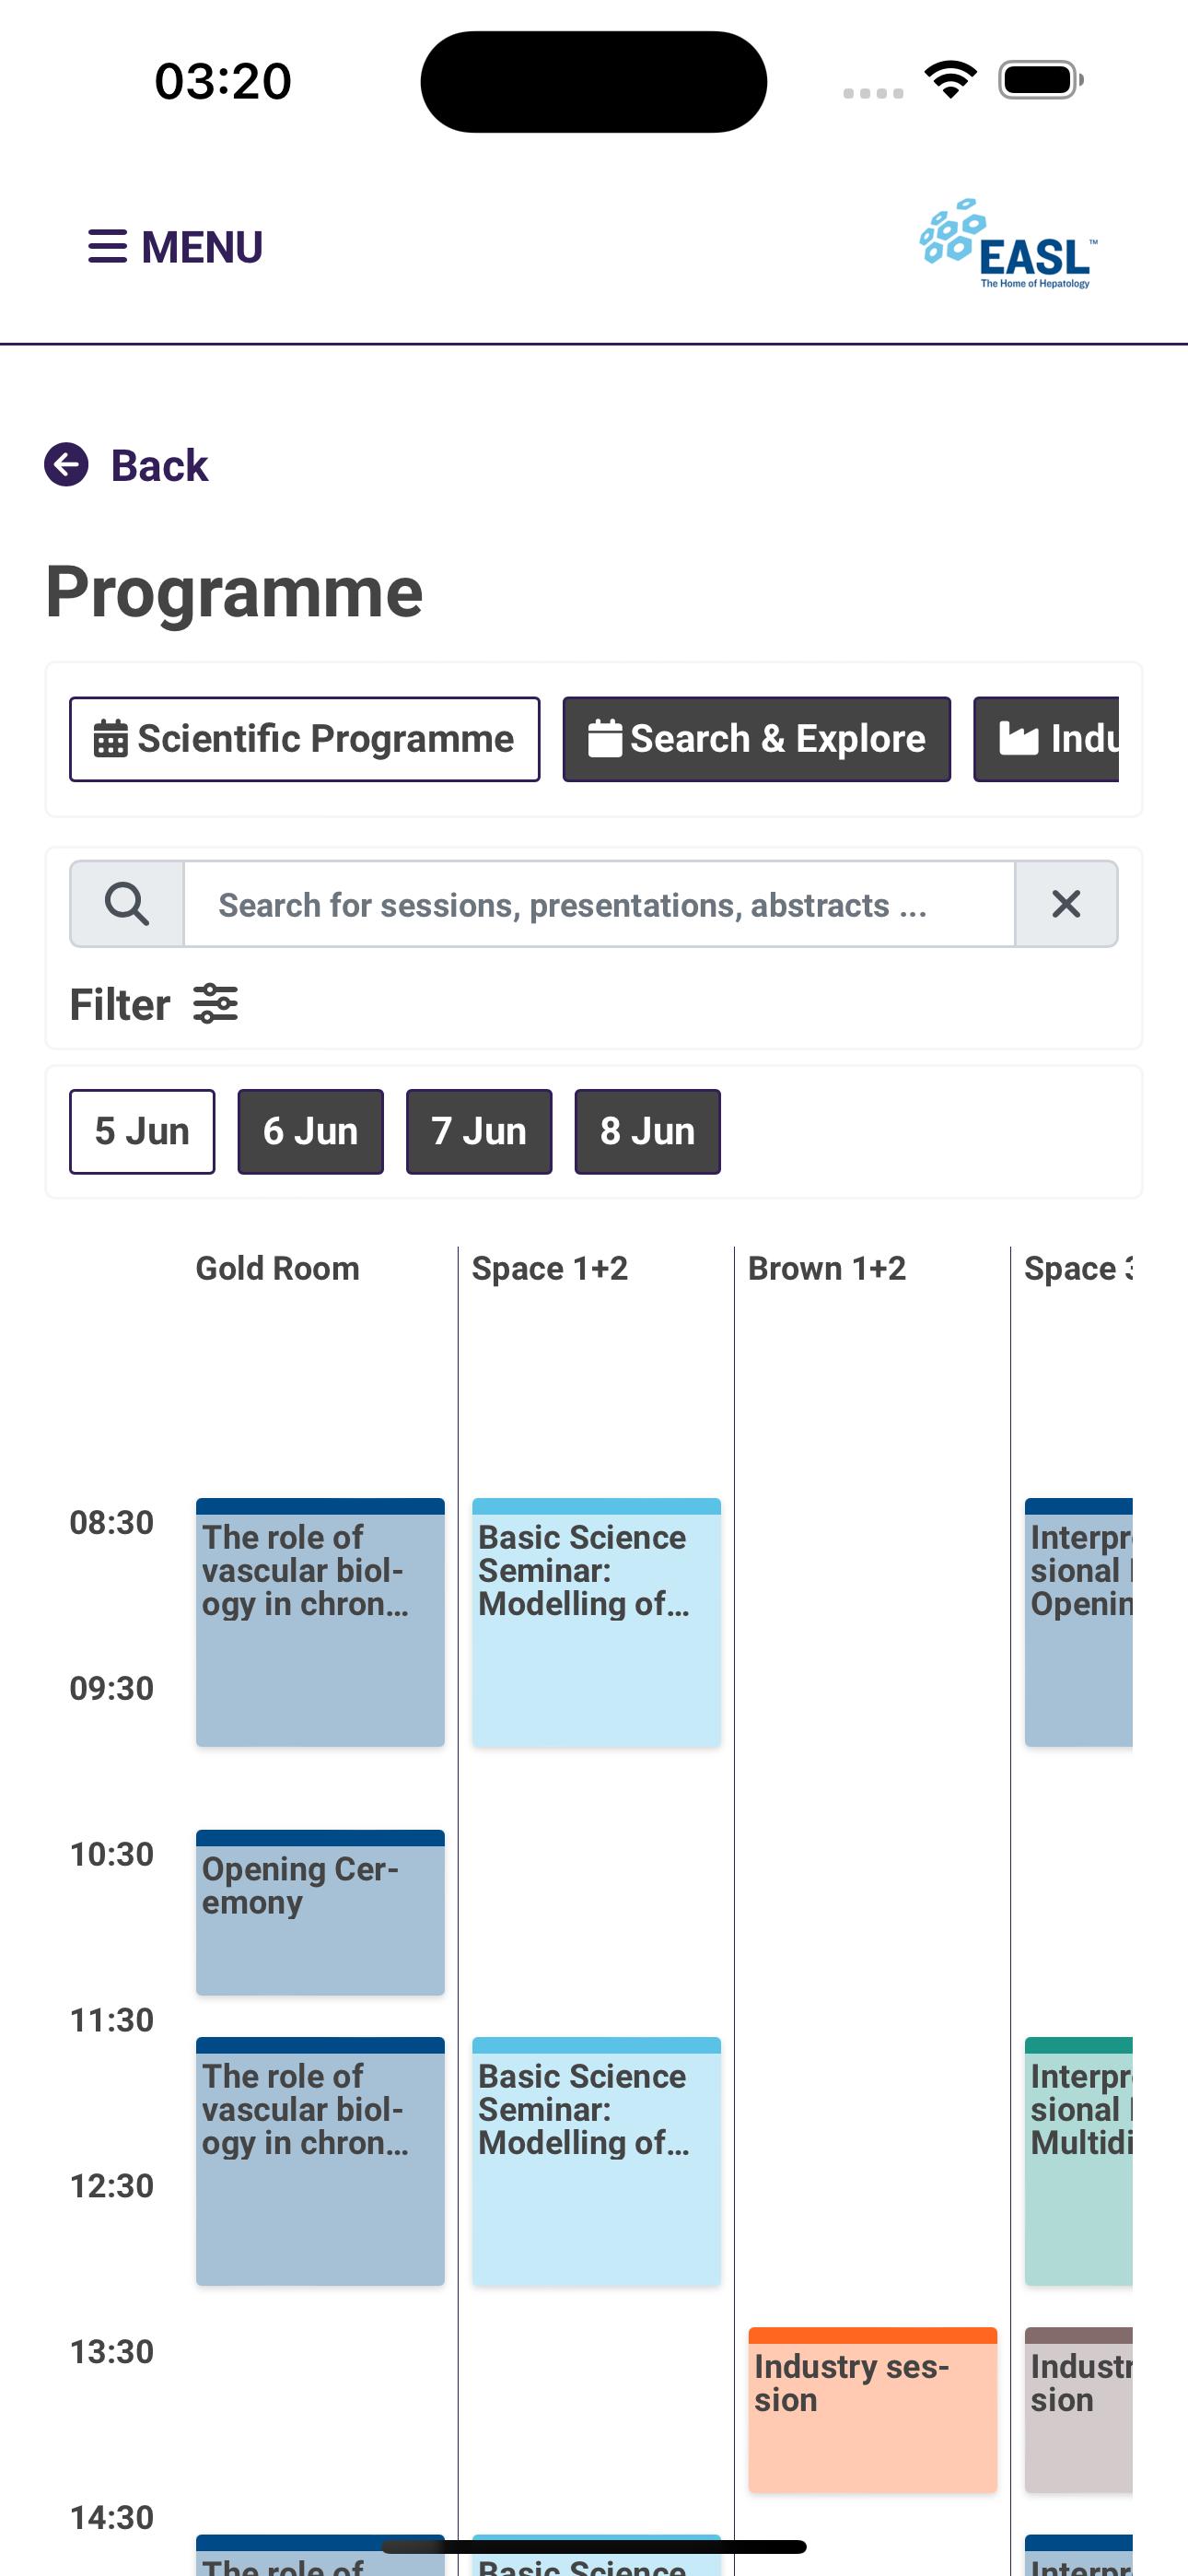Click the back arrow circle icon

66,465
